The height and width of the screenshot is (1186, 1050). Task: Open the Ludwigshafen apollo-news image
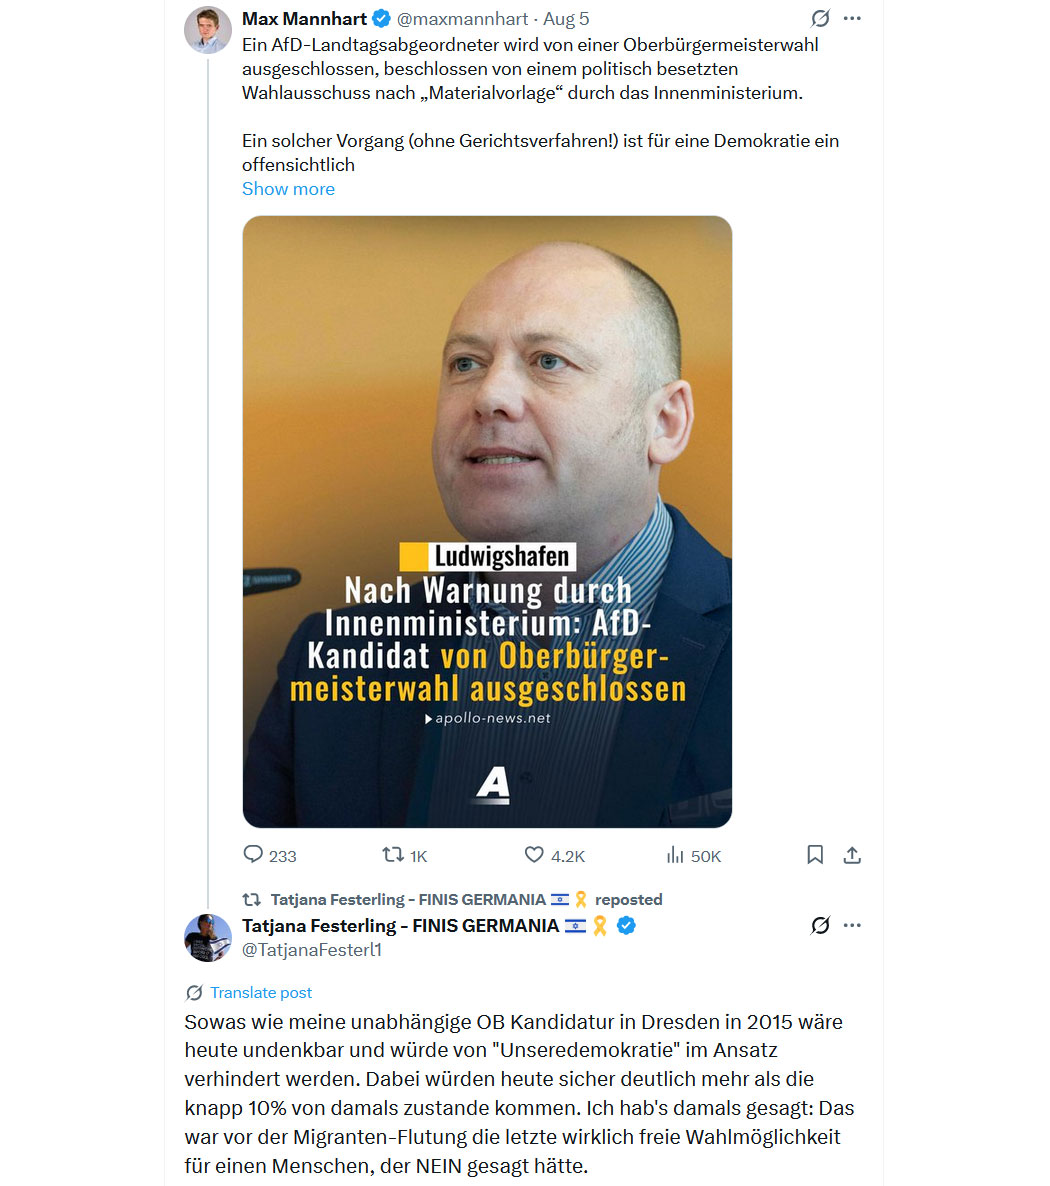point(487,522)
